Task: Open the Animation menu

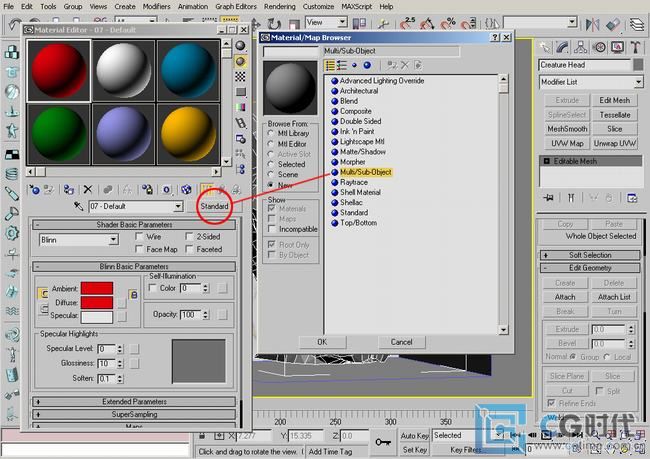Action: [193, 6]
